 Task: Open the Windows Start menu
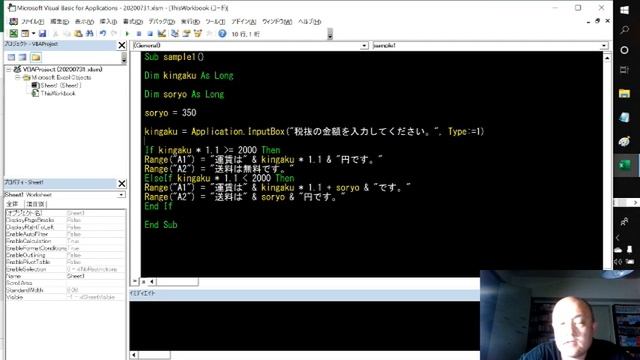[x=624, y=10]
